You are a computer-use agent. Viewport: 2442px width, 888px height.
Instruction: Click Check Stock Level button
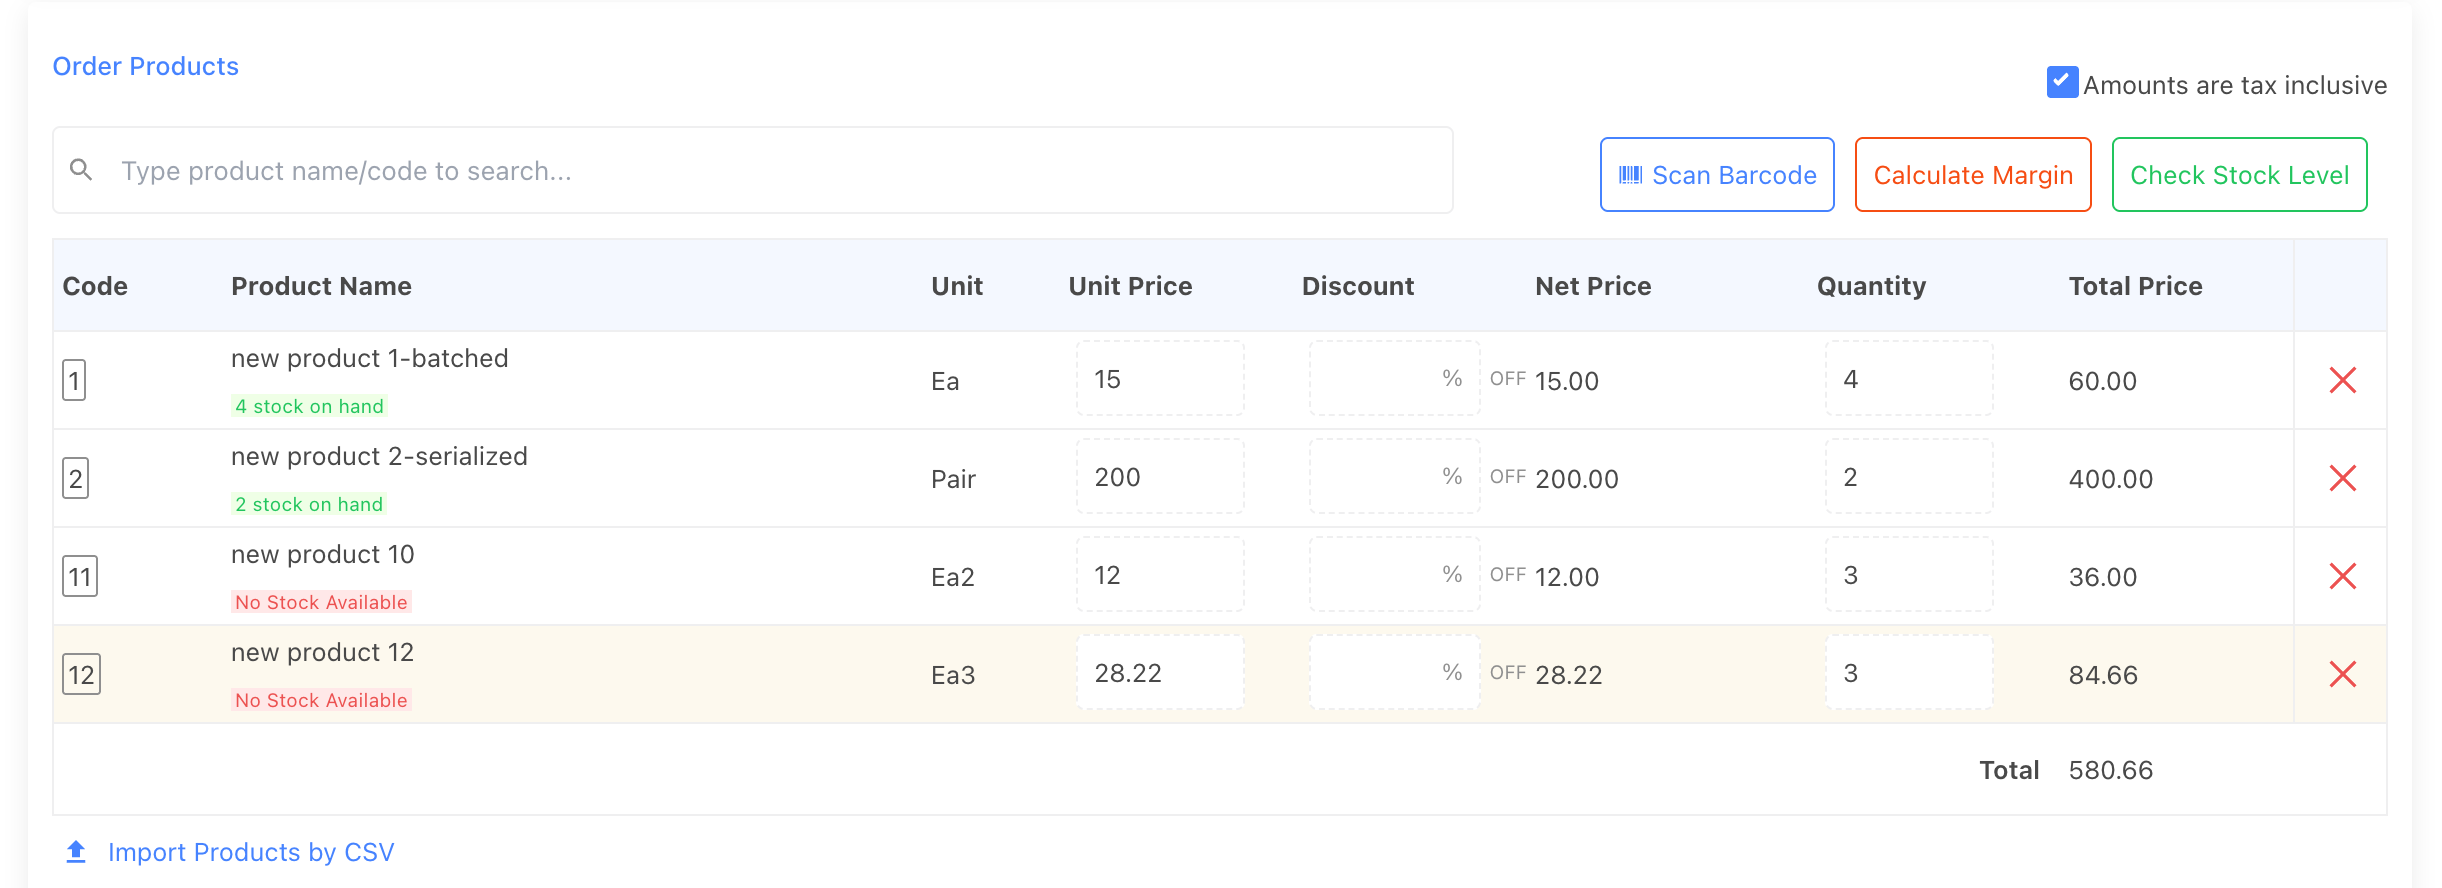2238,175
